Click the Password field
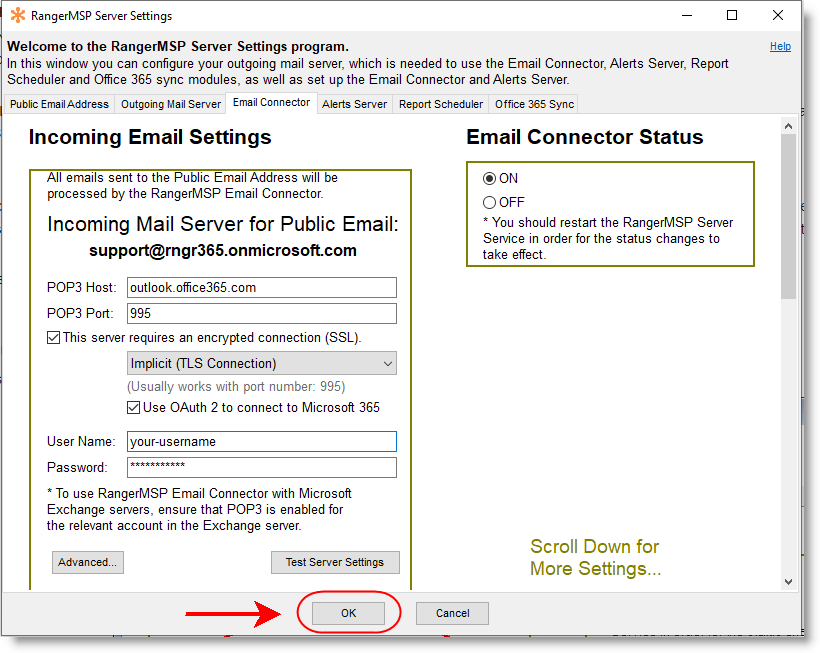Viewport: 820px width, 653px height. click(x=261, y=467)
